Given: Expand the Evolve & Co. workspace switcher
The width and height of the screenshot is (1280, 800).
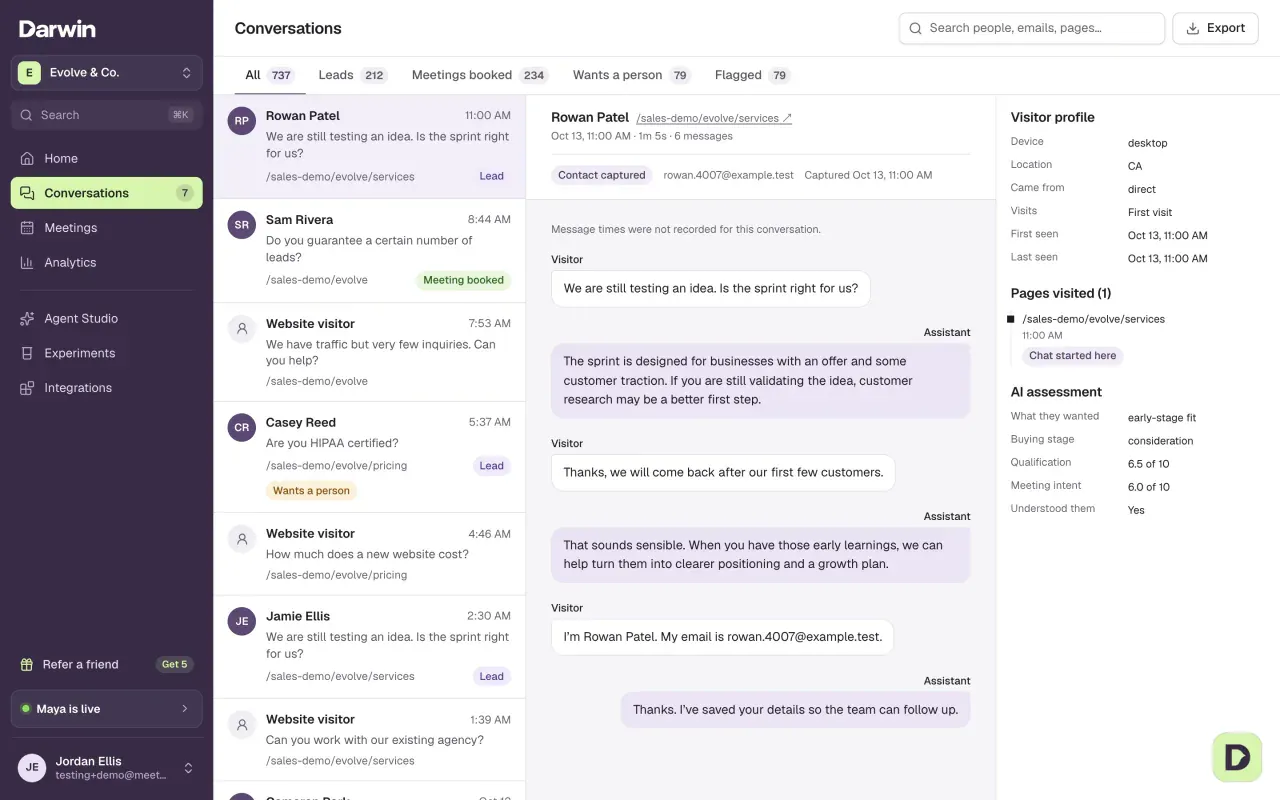Looking at the screenshot, I should pyautogui.click(x=106, y=73).
